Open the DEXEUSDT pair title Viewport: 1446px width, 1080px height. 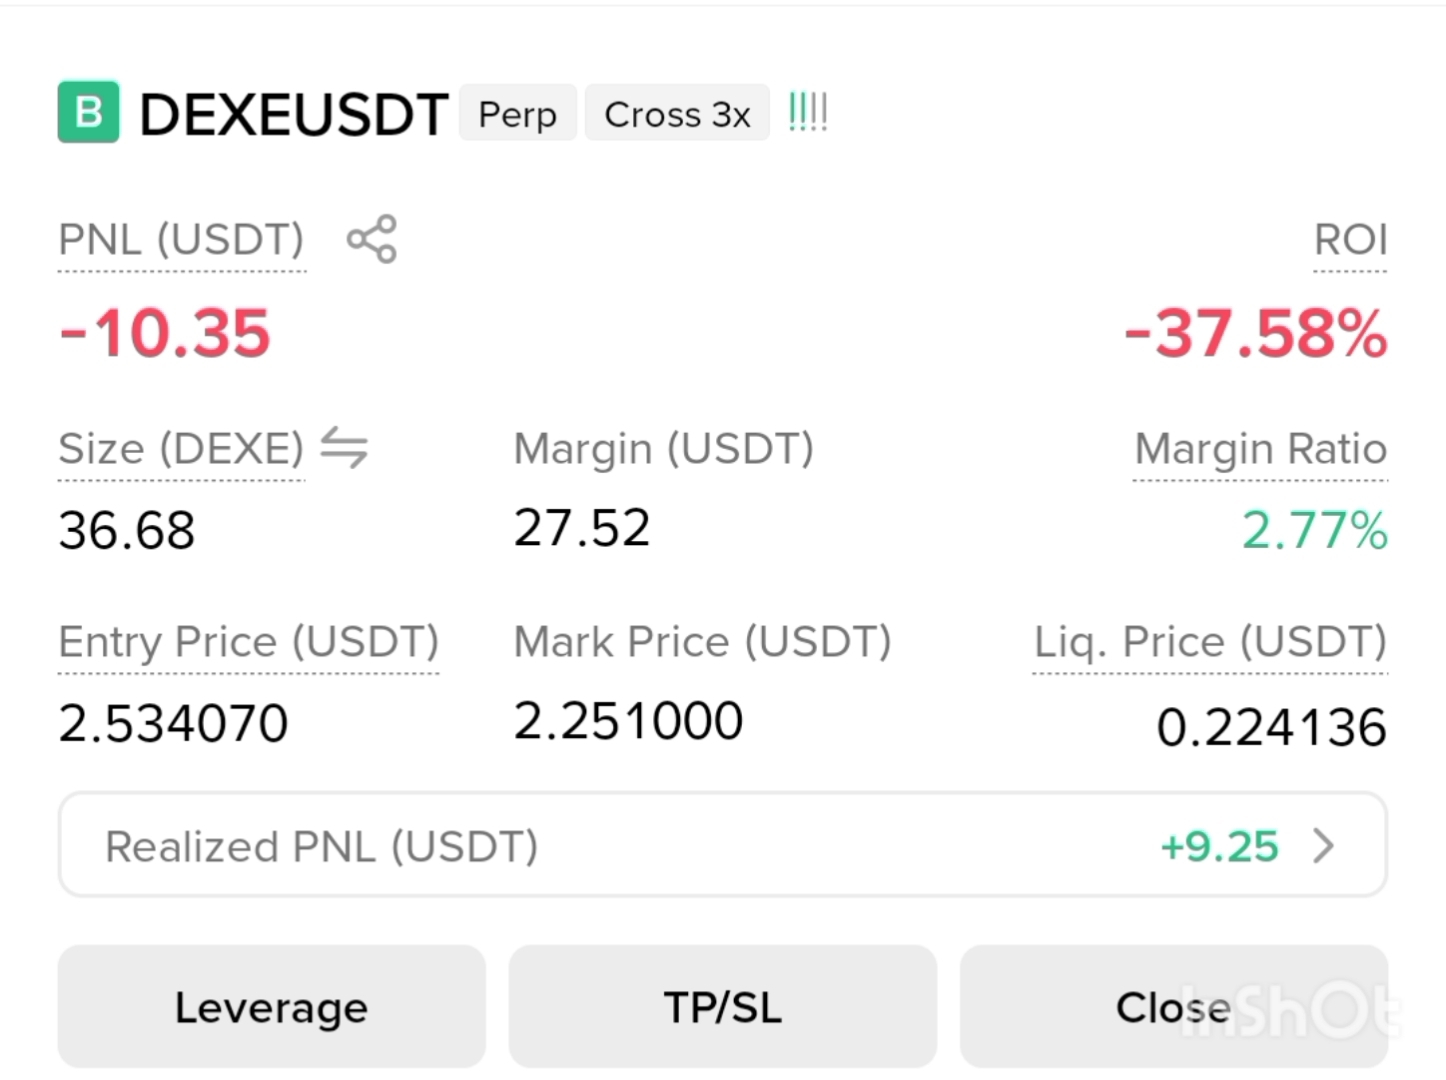(x=294, y=114)
